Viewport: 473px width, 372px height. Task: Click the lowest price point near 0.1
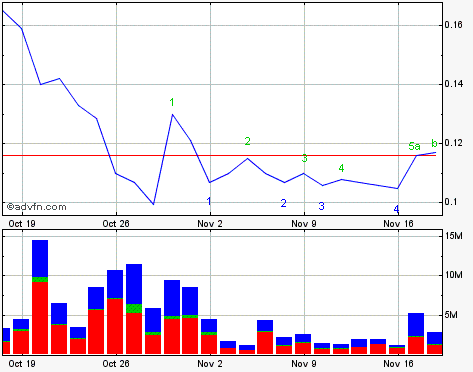tap(153, 204)
